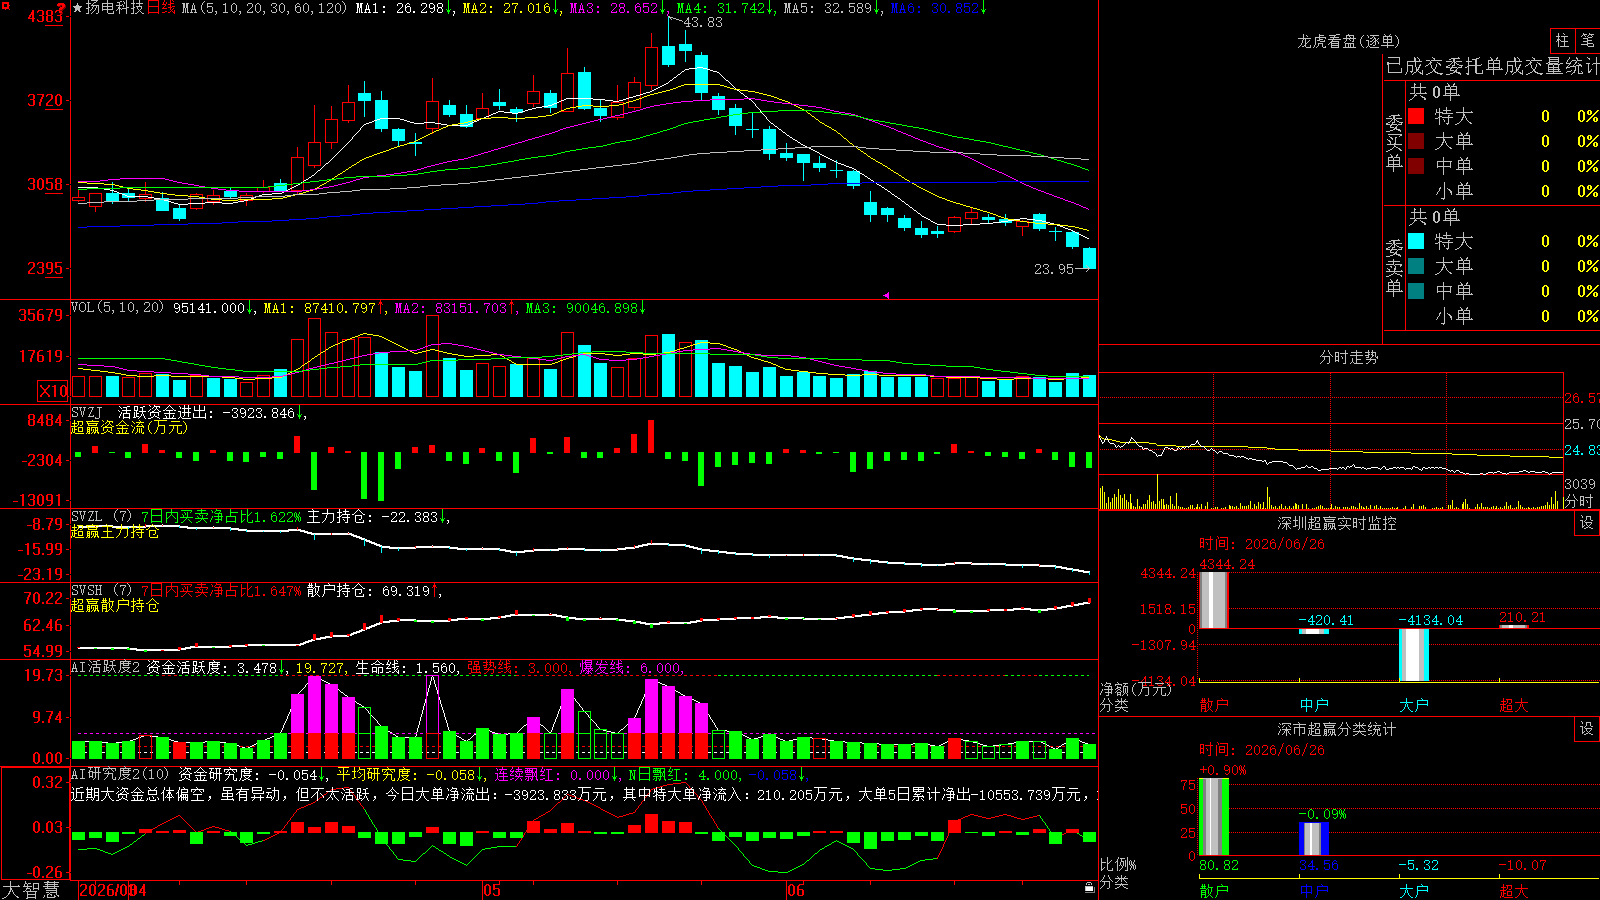Click the 深市超赢分类统计 panel title
1600x900 pixels.
coord(1337,729)
